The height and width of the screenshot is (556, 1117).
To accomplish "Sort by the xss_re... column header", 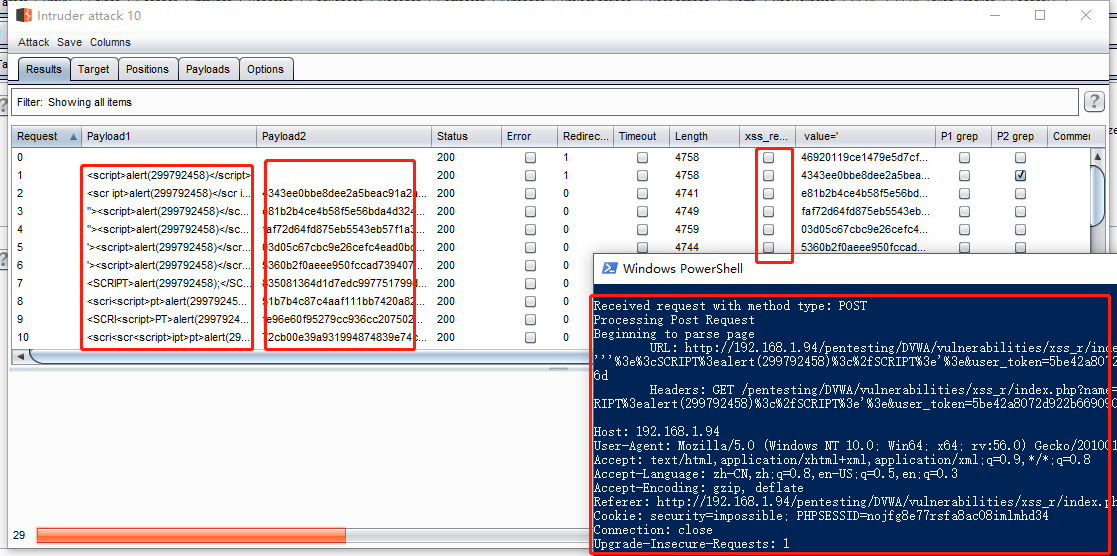I will tap(767, 136).
